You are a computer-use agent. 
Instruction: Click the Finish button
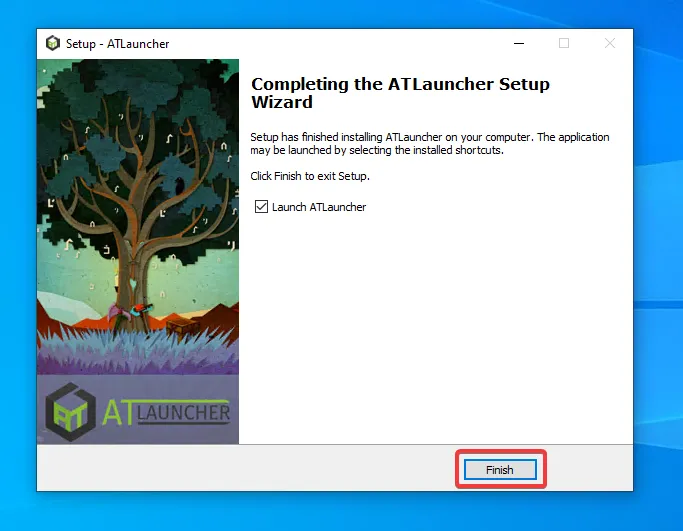499,469
